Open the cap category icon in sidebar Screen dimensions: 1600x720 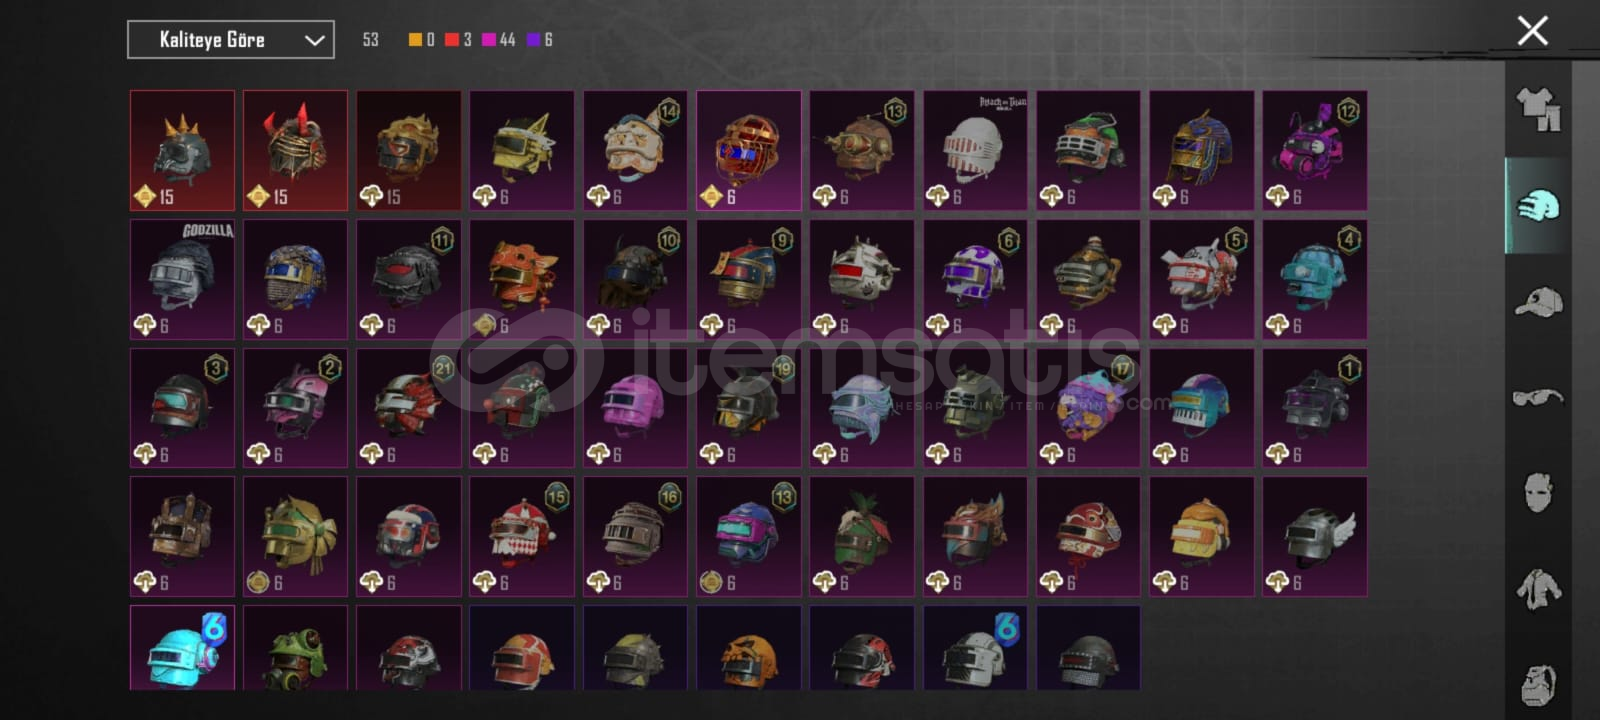[x=1538, y=301]
